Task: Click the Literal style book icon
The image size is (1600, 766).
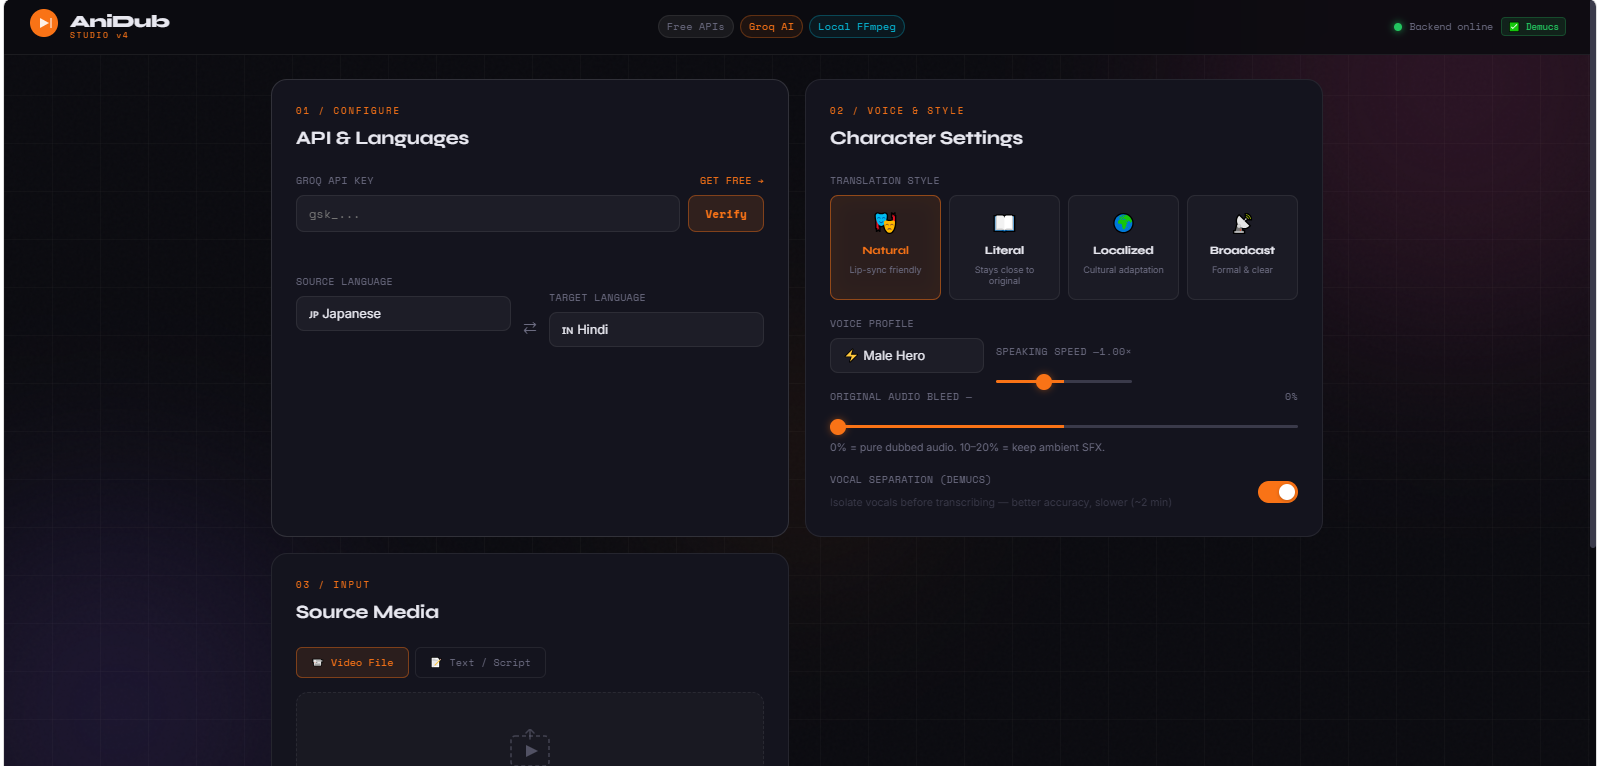Action: coord(1004,223)
